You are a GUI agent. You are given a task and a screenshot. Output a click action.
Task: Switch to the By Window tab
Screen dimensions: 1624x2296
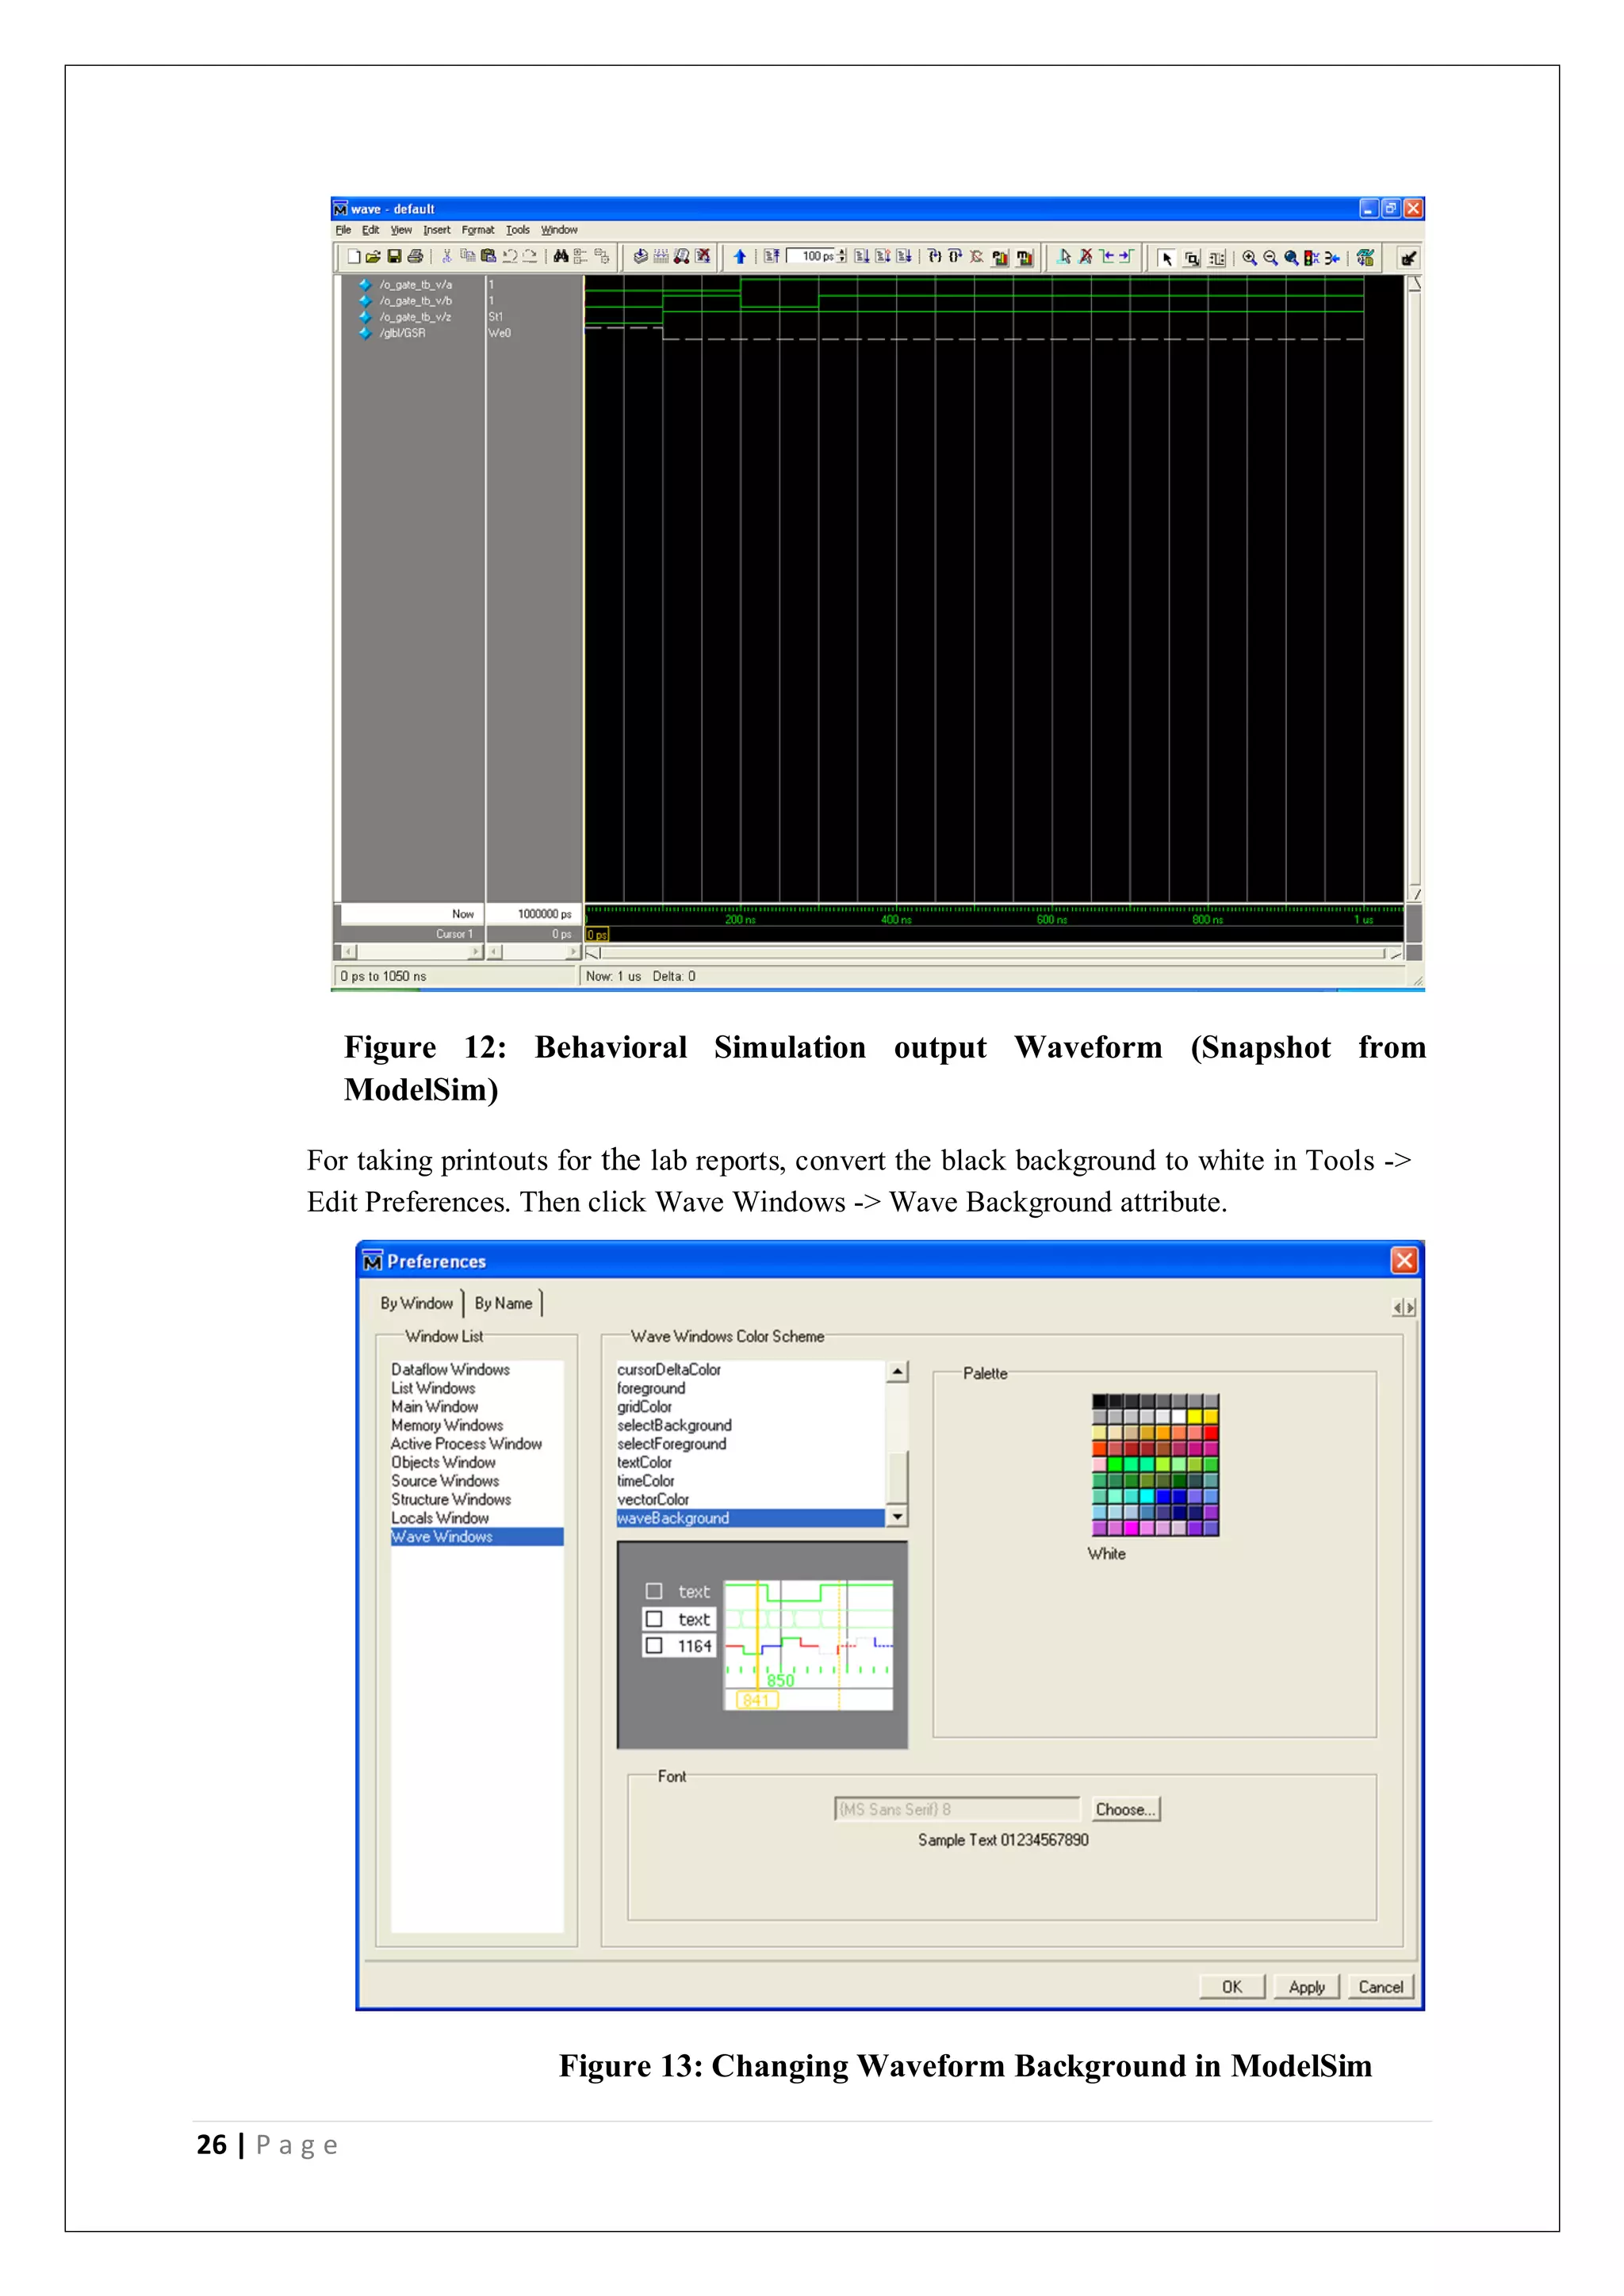(417, 1303)
